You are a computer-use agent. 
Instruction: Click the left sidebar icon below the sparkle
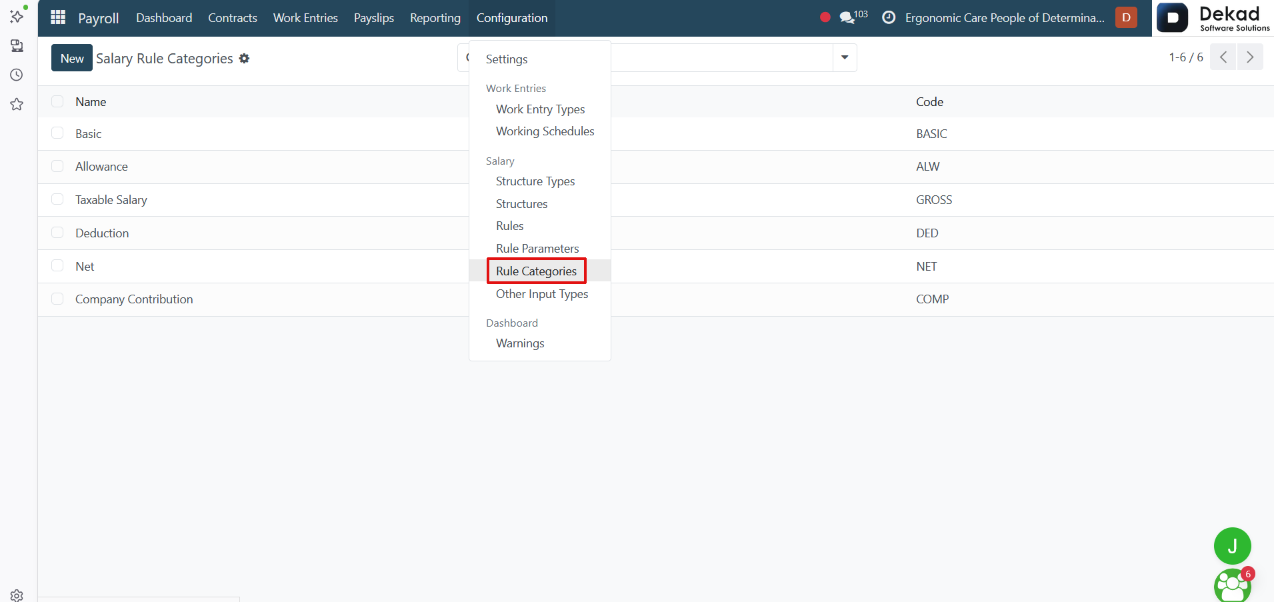click(x=17, y=46)
